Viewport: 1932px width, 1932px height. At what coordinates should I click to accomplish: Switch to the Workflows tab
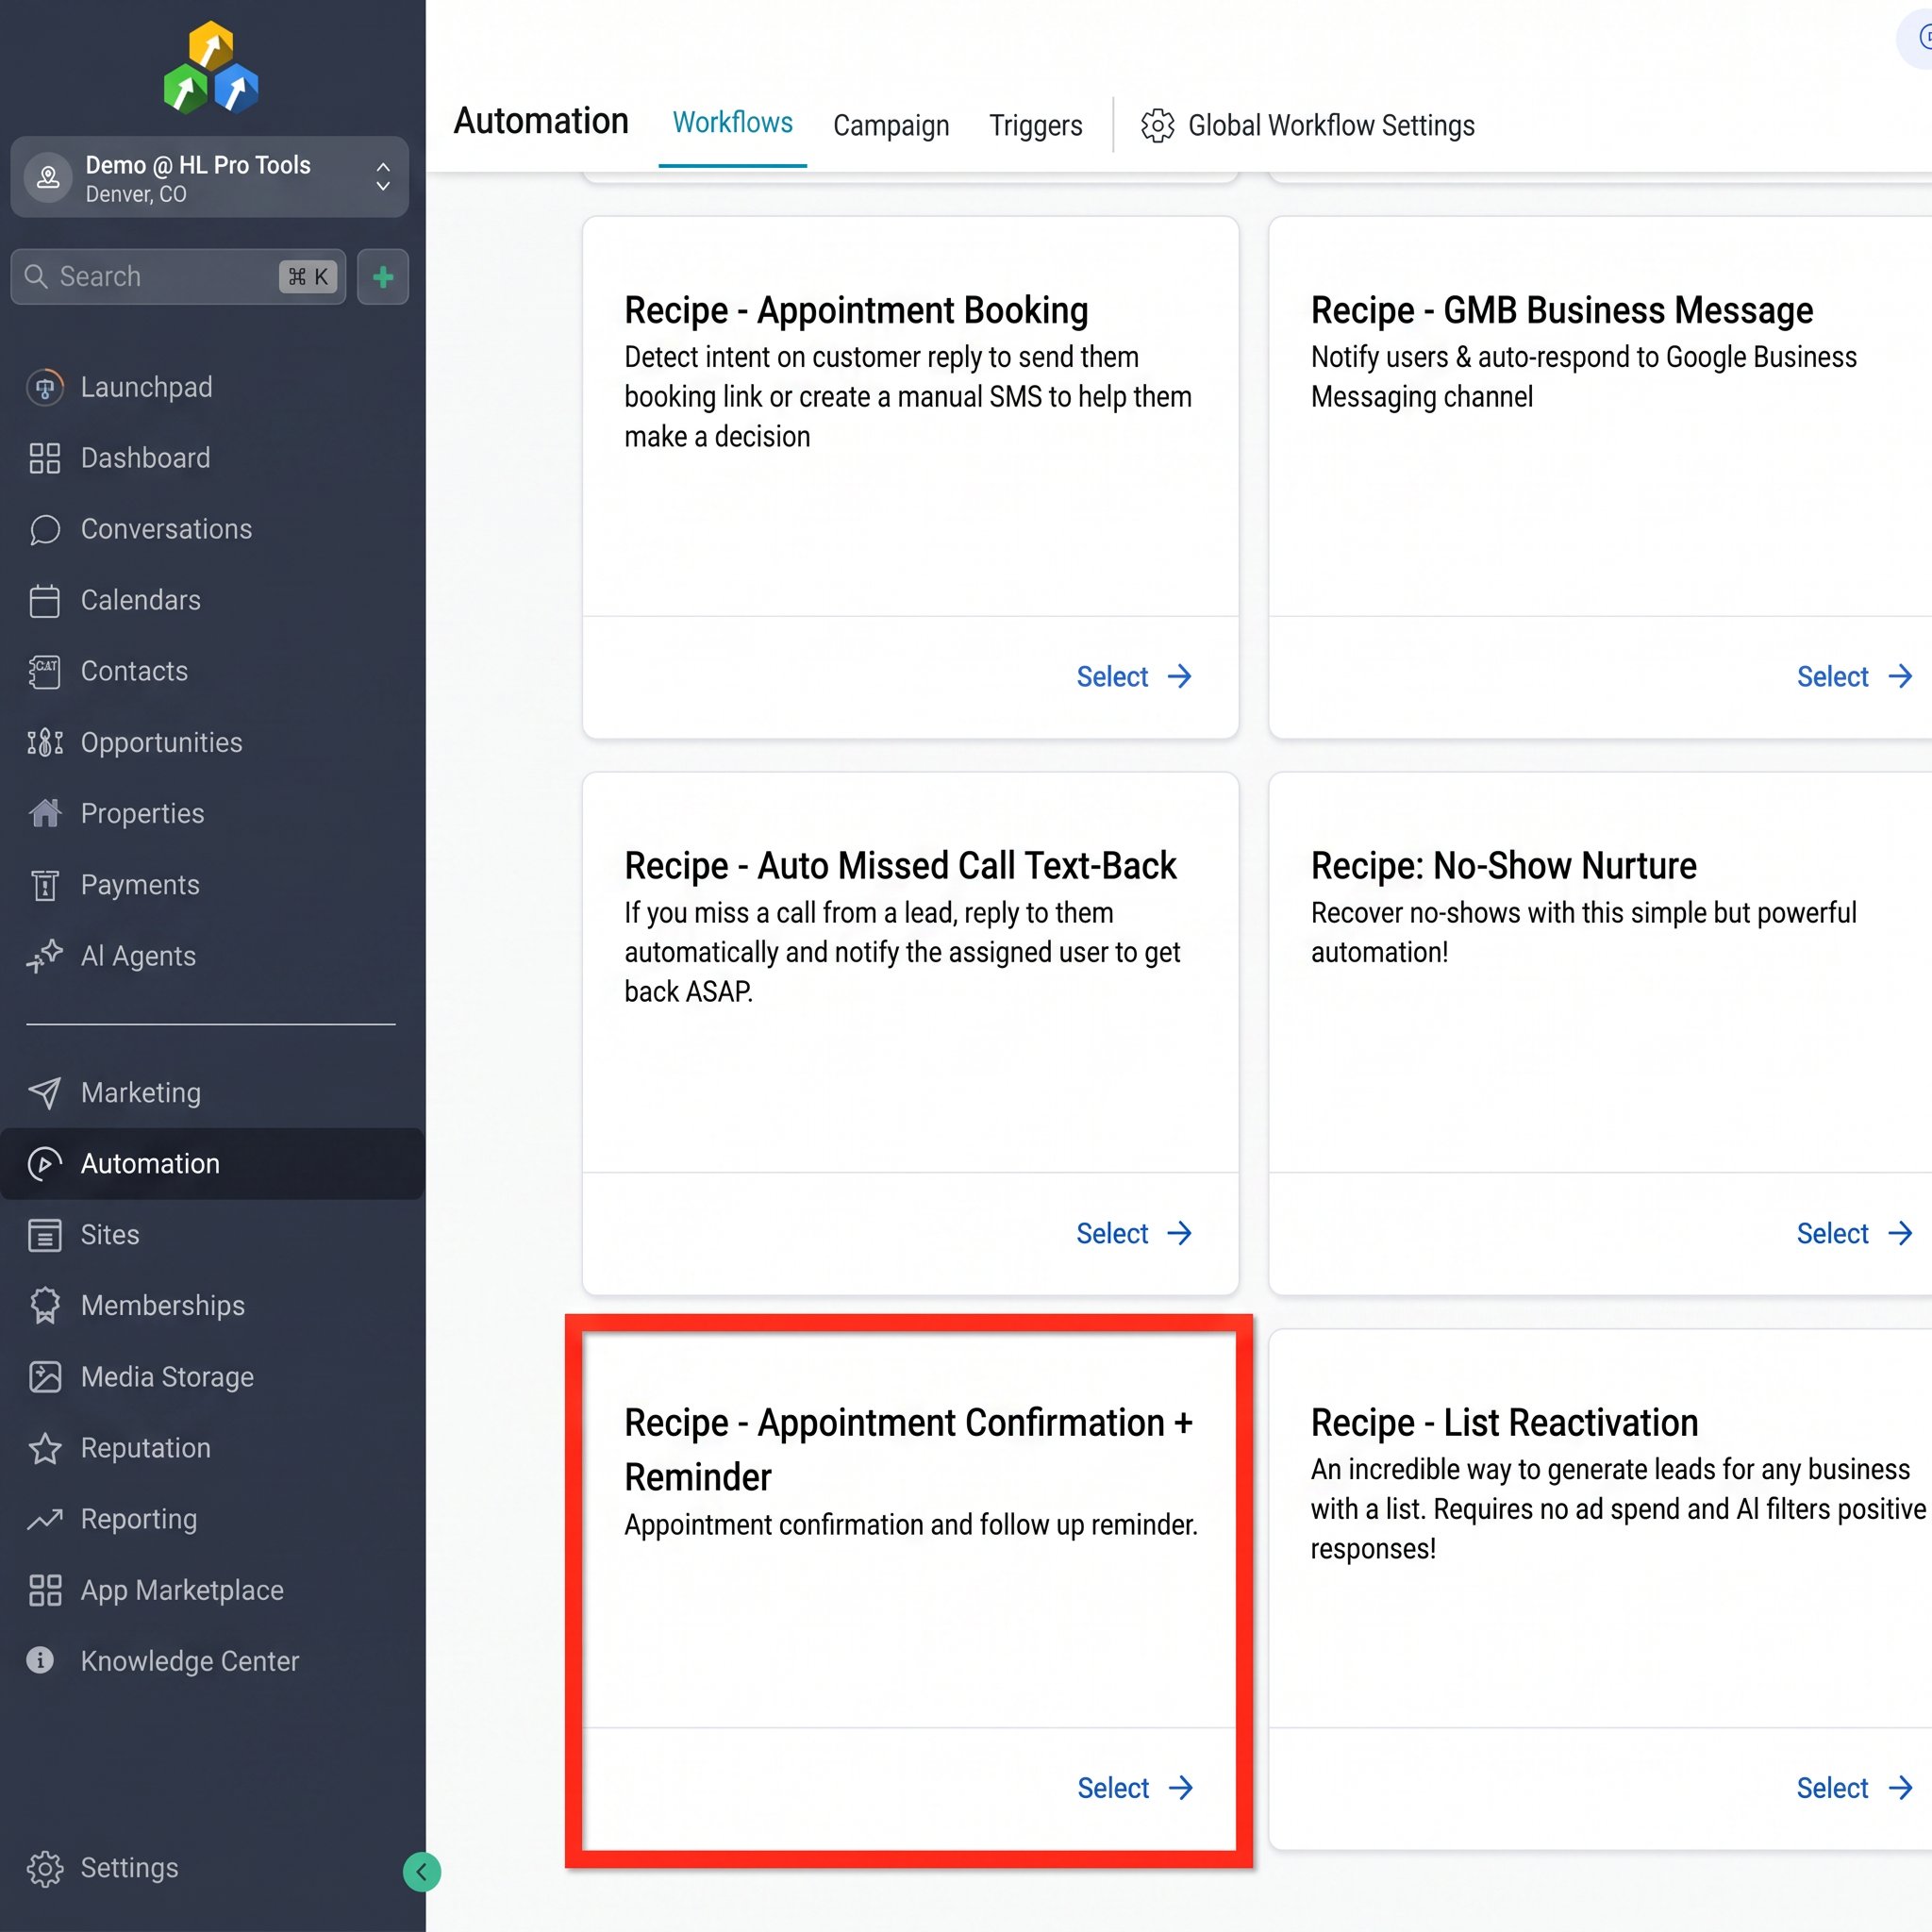tap(733, 123)
